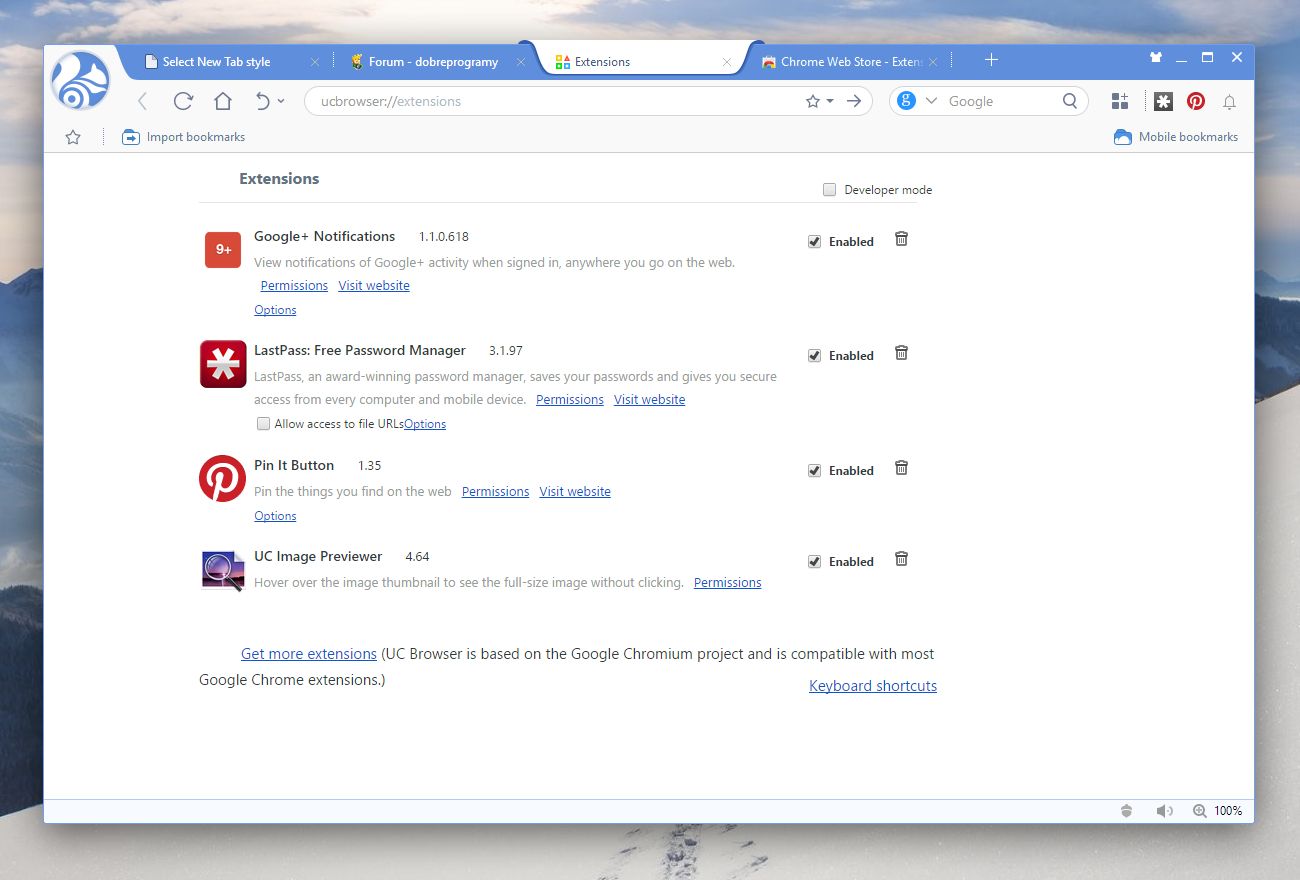Click the LastPass extension icon
Viewport: 1300px width, 880px height.
(223, 364)
